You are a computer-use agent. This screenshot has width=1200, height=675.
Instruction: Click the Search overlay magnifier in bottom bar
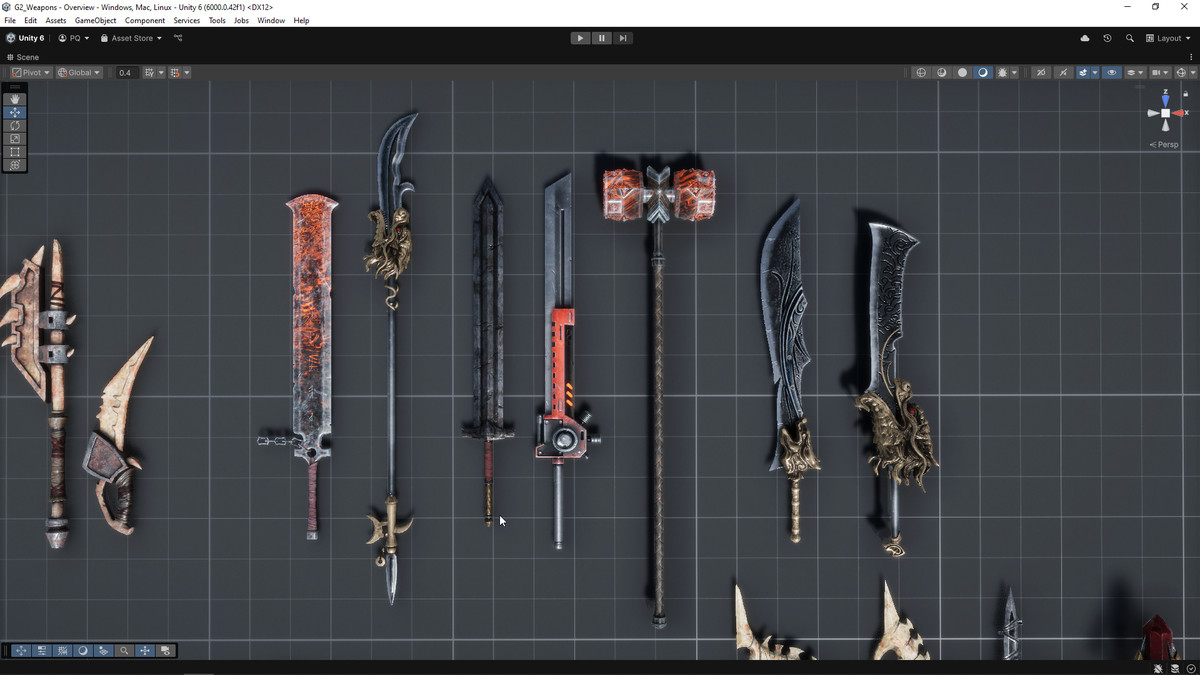coord(124,650)
